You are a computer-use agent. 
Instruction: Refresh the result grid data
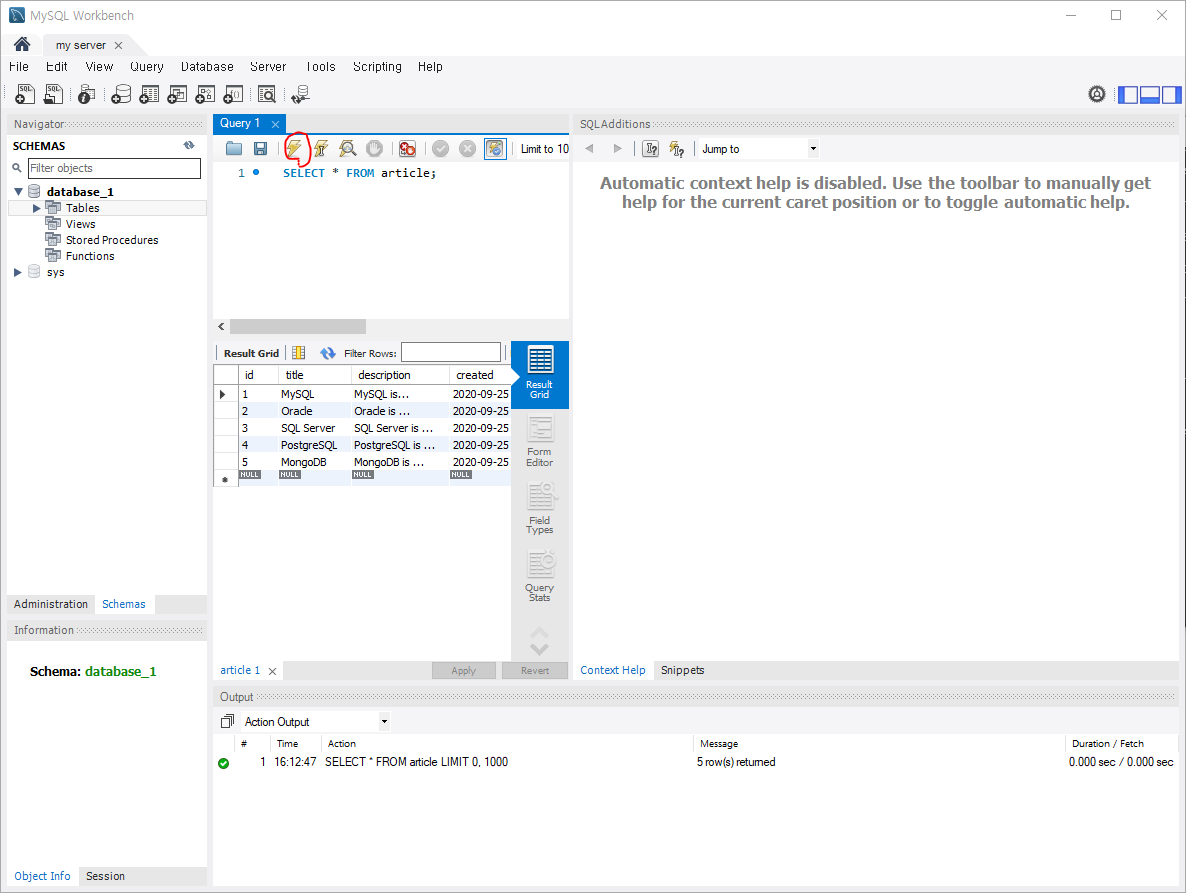[328, 353]
